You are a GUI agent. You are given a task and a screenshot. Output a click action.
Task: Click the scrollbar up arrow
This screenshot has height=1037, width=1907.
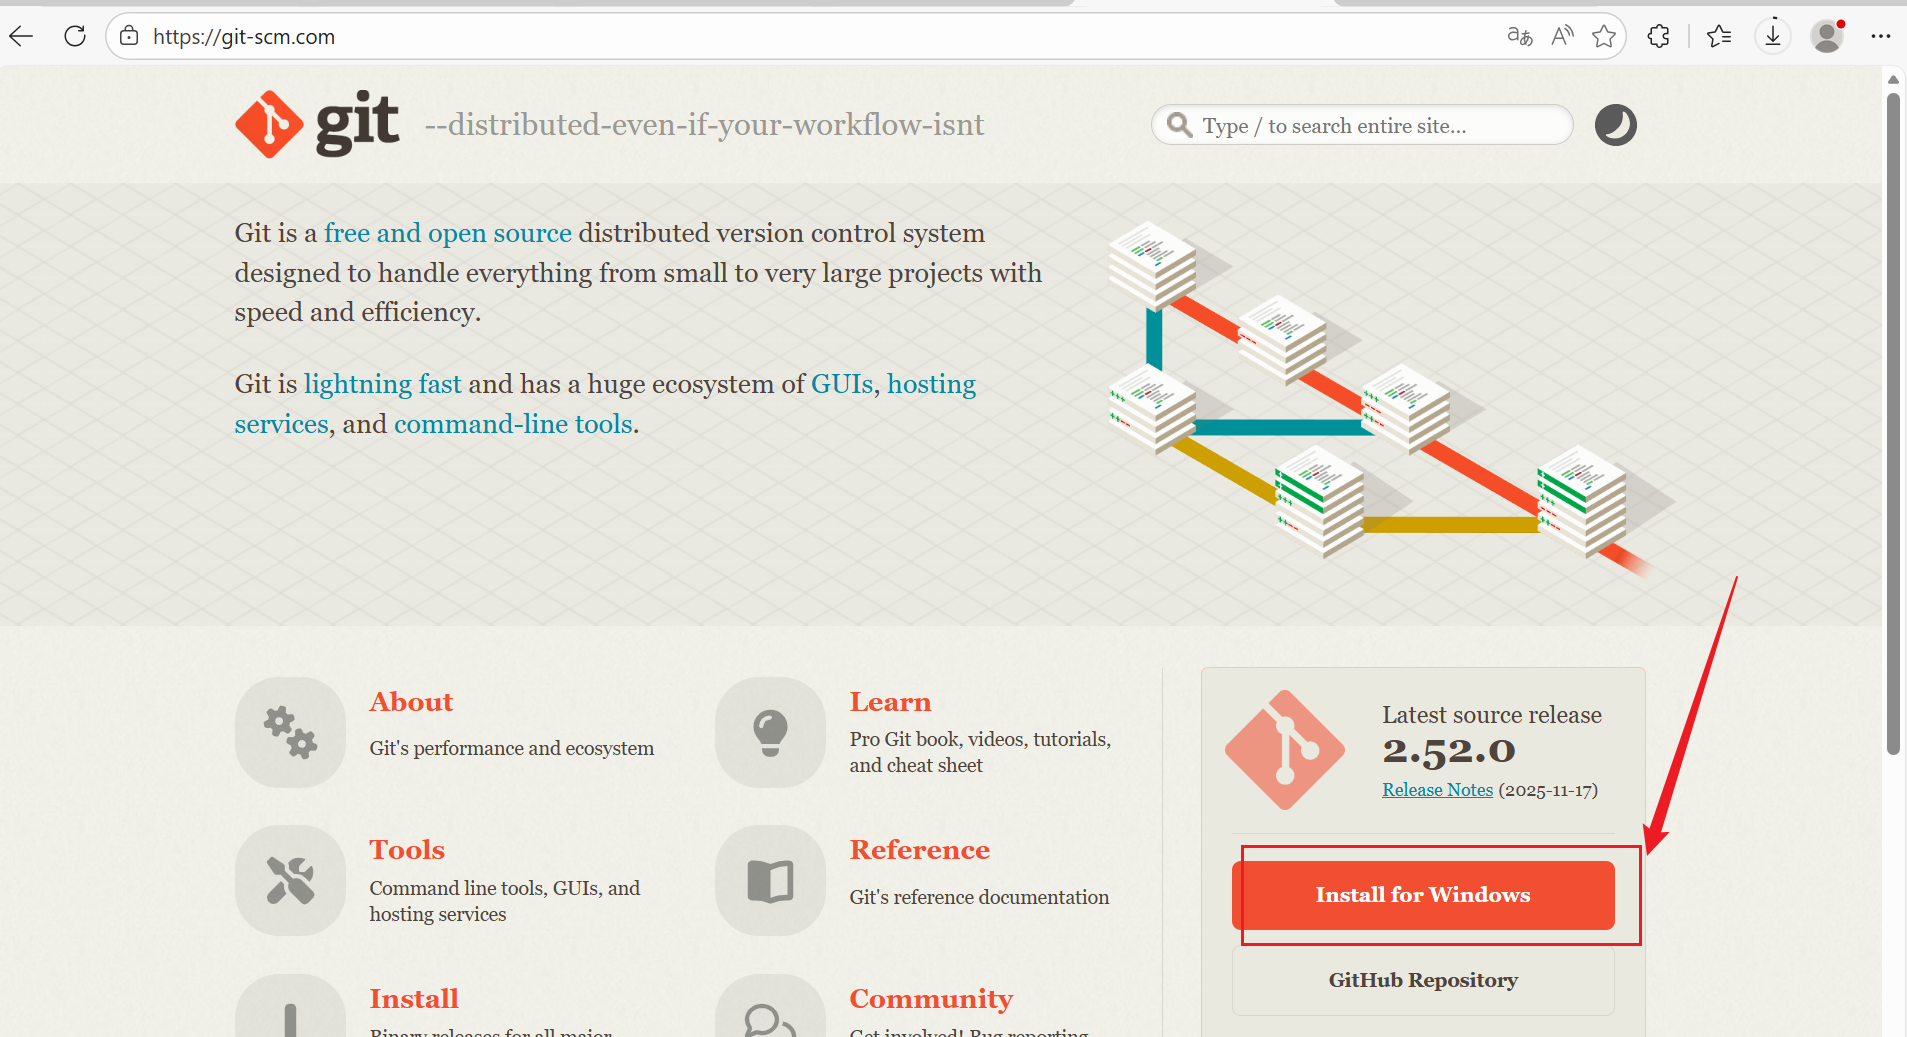(x=1893, y=78)
